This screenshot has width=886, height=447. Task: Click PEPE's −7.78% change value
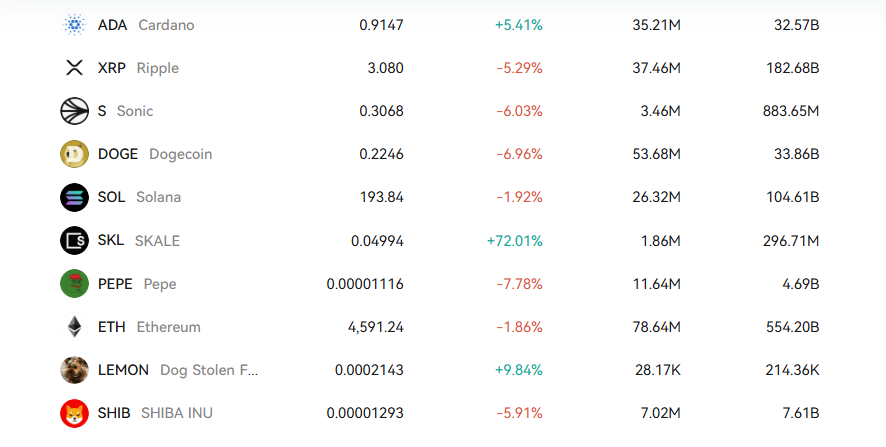click(519, 284)
